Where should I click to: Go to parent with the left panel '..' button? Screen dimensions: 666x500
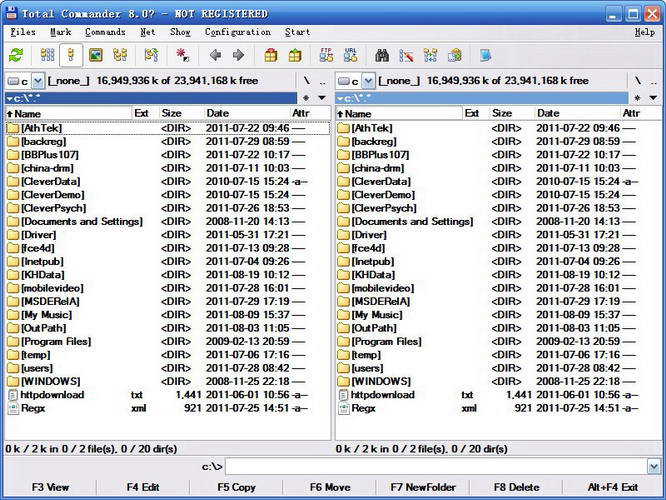point(323,81)
